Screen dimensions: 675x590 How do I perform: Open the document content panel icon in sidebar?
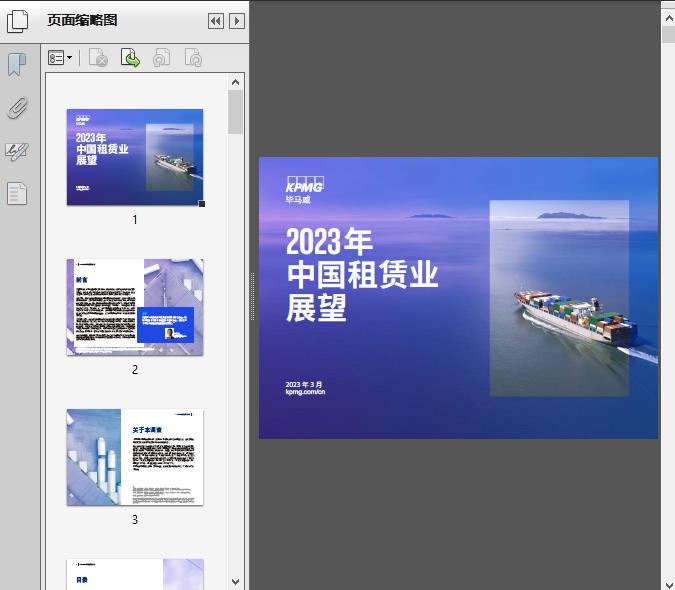tap(17, 194)
